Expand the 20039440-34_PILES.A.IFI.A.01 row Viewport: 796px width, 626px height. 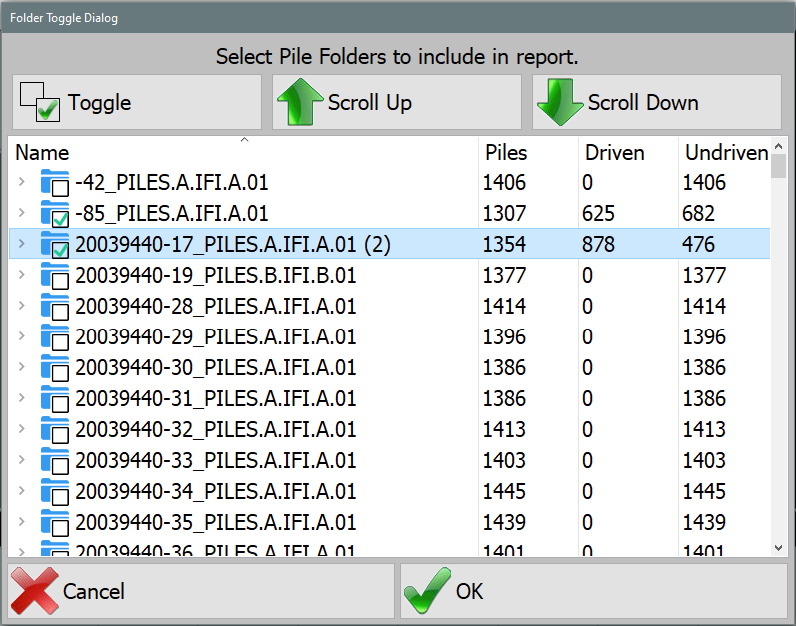click(x=21, y=490)
